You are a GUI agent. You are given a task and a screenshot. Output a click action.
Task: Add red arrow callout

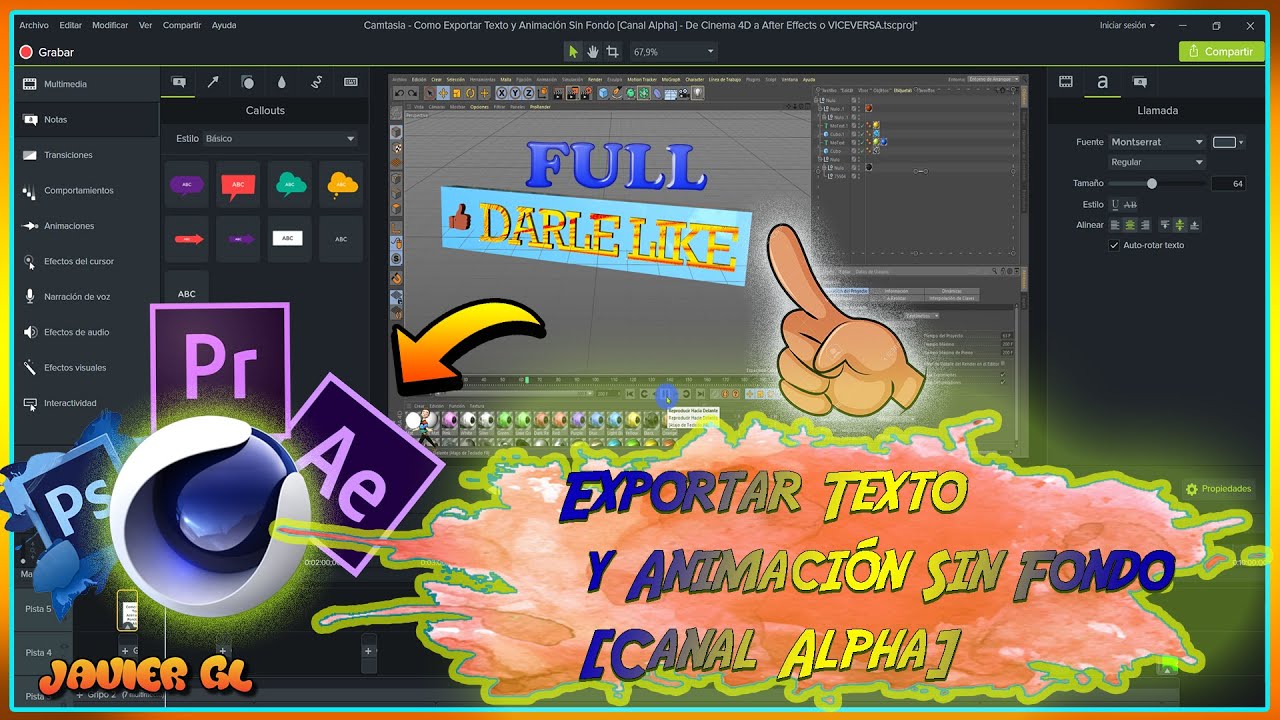pos(186,239)
